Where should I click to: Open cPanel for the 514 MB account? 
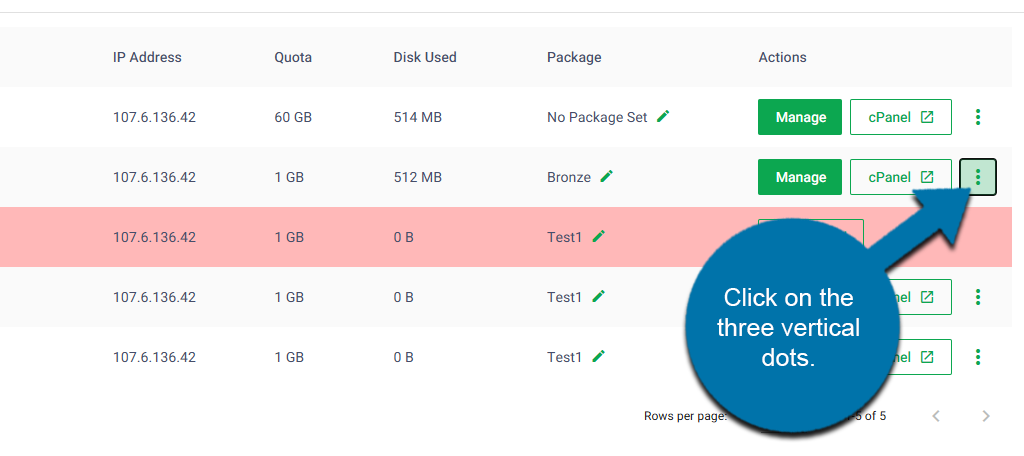[x=901, y=117]
